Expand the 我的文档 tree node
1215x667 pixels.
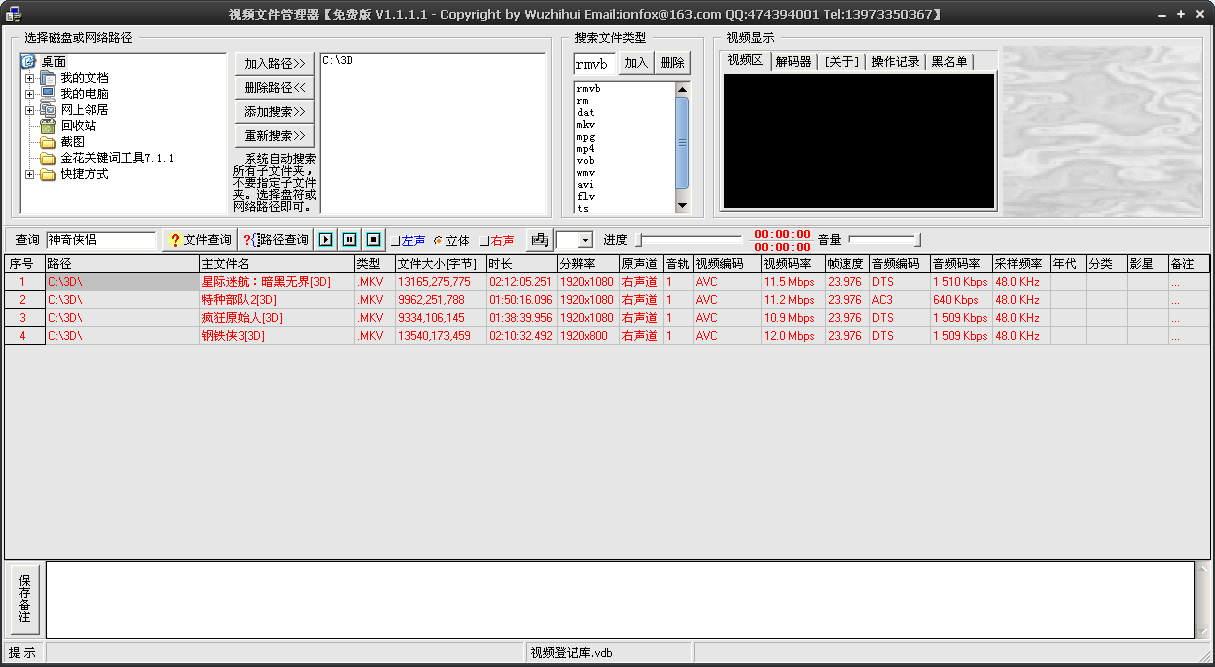30,78
